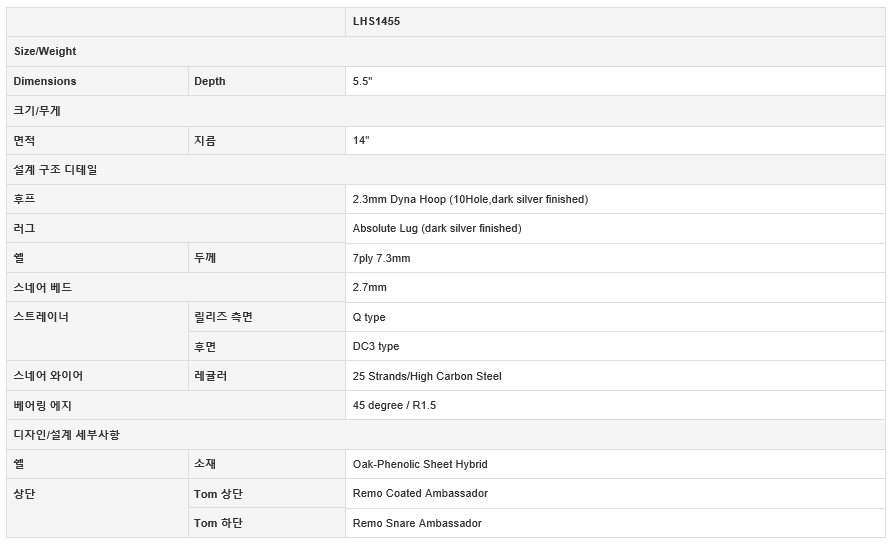Select the Tom 하단 label cell

(267, 523)
